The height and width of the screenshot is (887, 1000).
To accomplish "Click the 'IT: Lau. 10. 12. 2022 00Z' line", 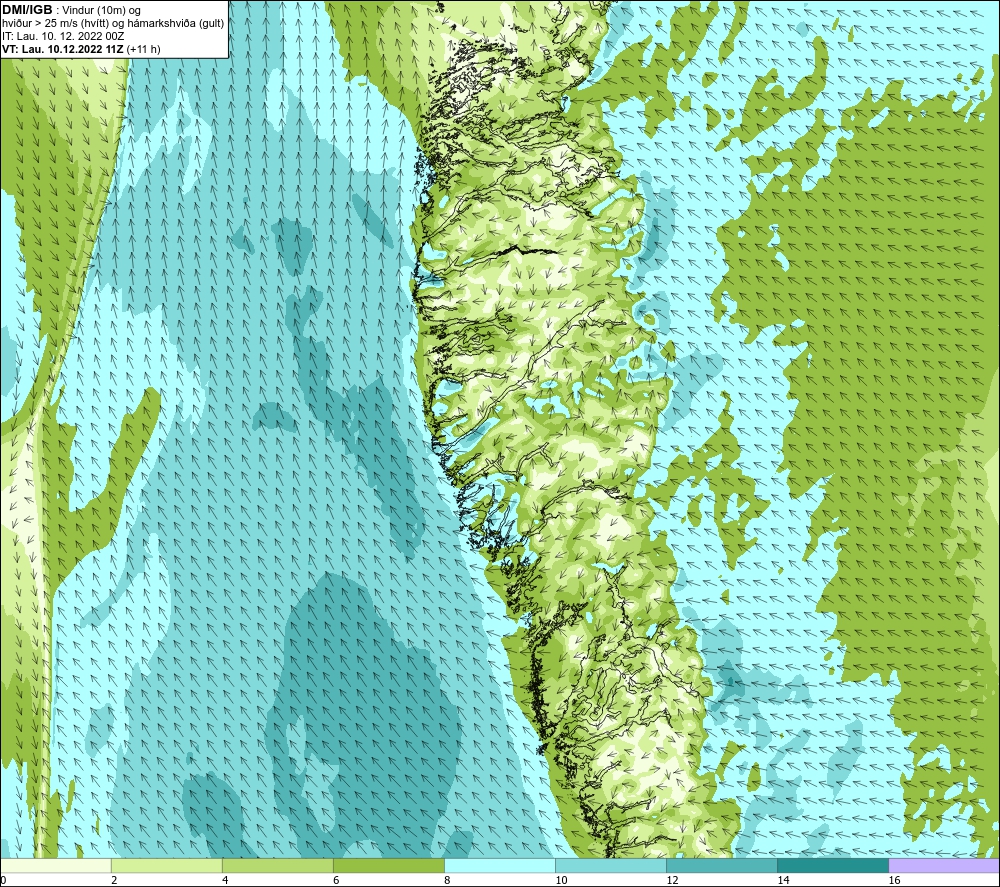I will pyautogui.click(x=63, y=36).
